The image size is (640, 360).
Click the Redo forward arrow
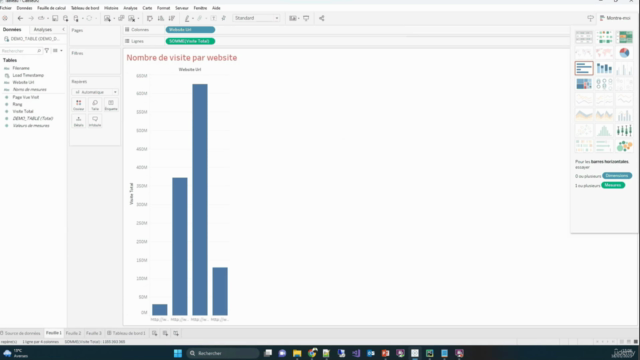coord(31,18)
